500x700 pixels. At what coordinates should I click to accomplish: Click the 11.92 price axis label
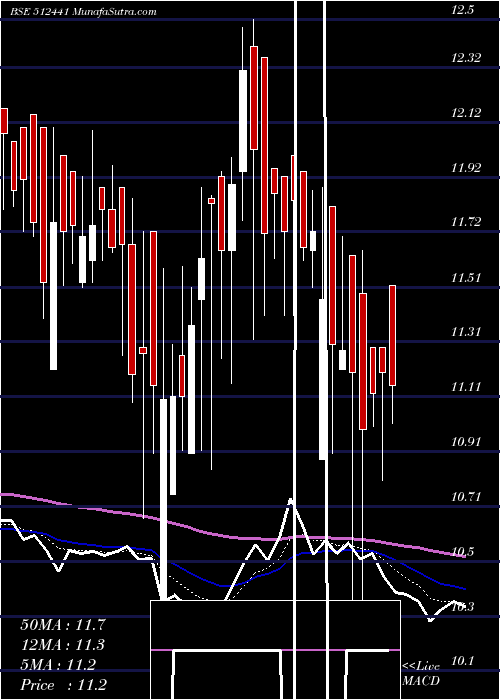pos(466,168)
